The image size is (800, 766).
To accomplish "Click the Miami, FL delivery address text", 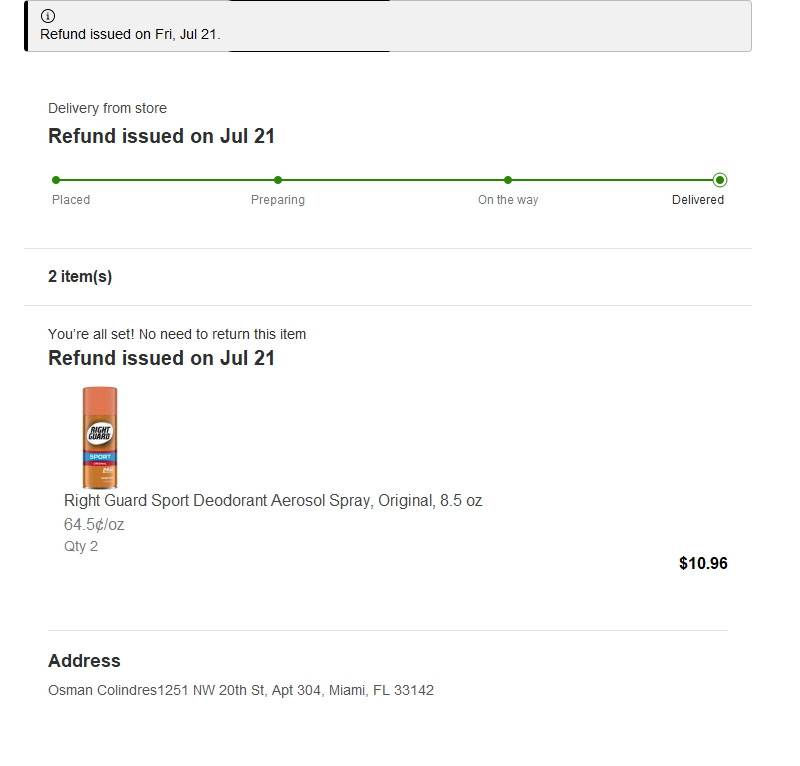I will point(241,690).
